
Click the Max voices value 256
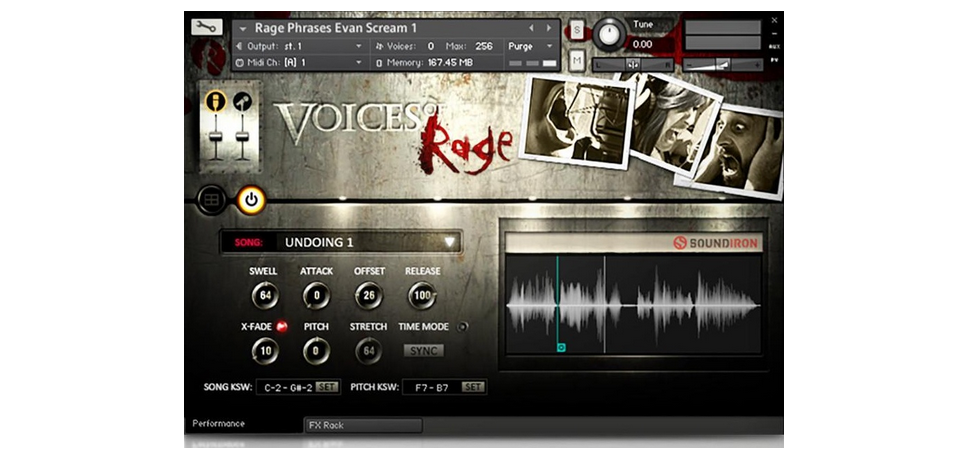point(484,46)
